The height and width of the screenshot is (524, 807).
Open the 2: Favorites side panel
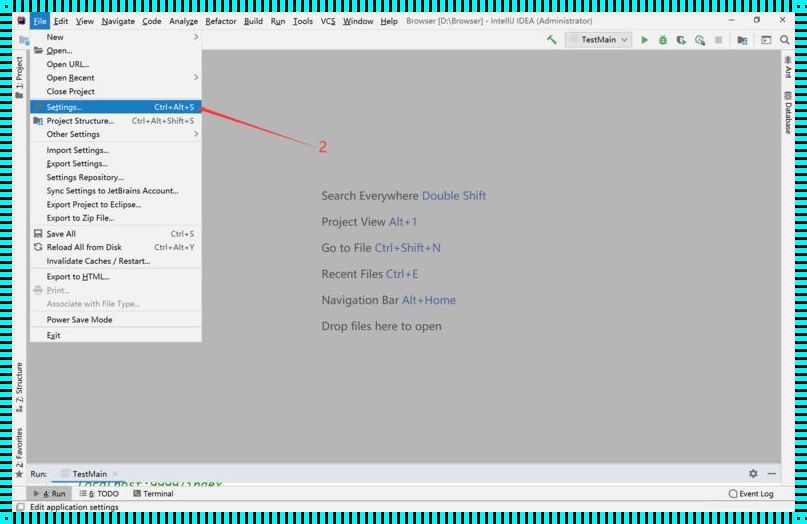click(x=19, y=453)
